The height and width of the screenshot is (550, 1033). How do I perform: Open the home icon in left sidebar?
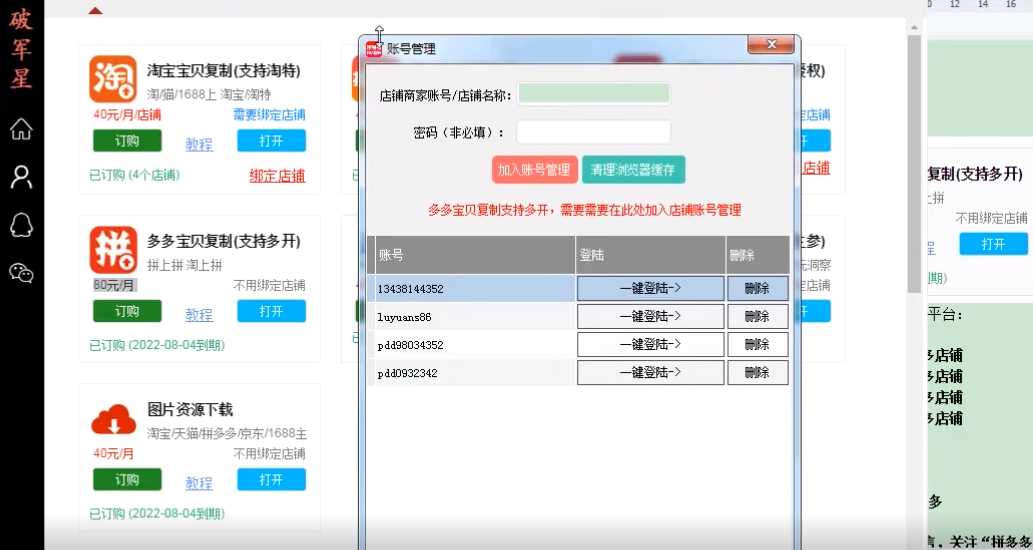pyautogui.click(x=21, y=128)
